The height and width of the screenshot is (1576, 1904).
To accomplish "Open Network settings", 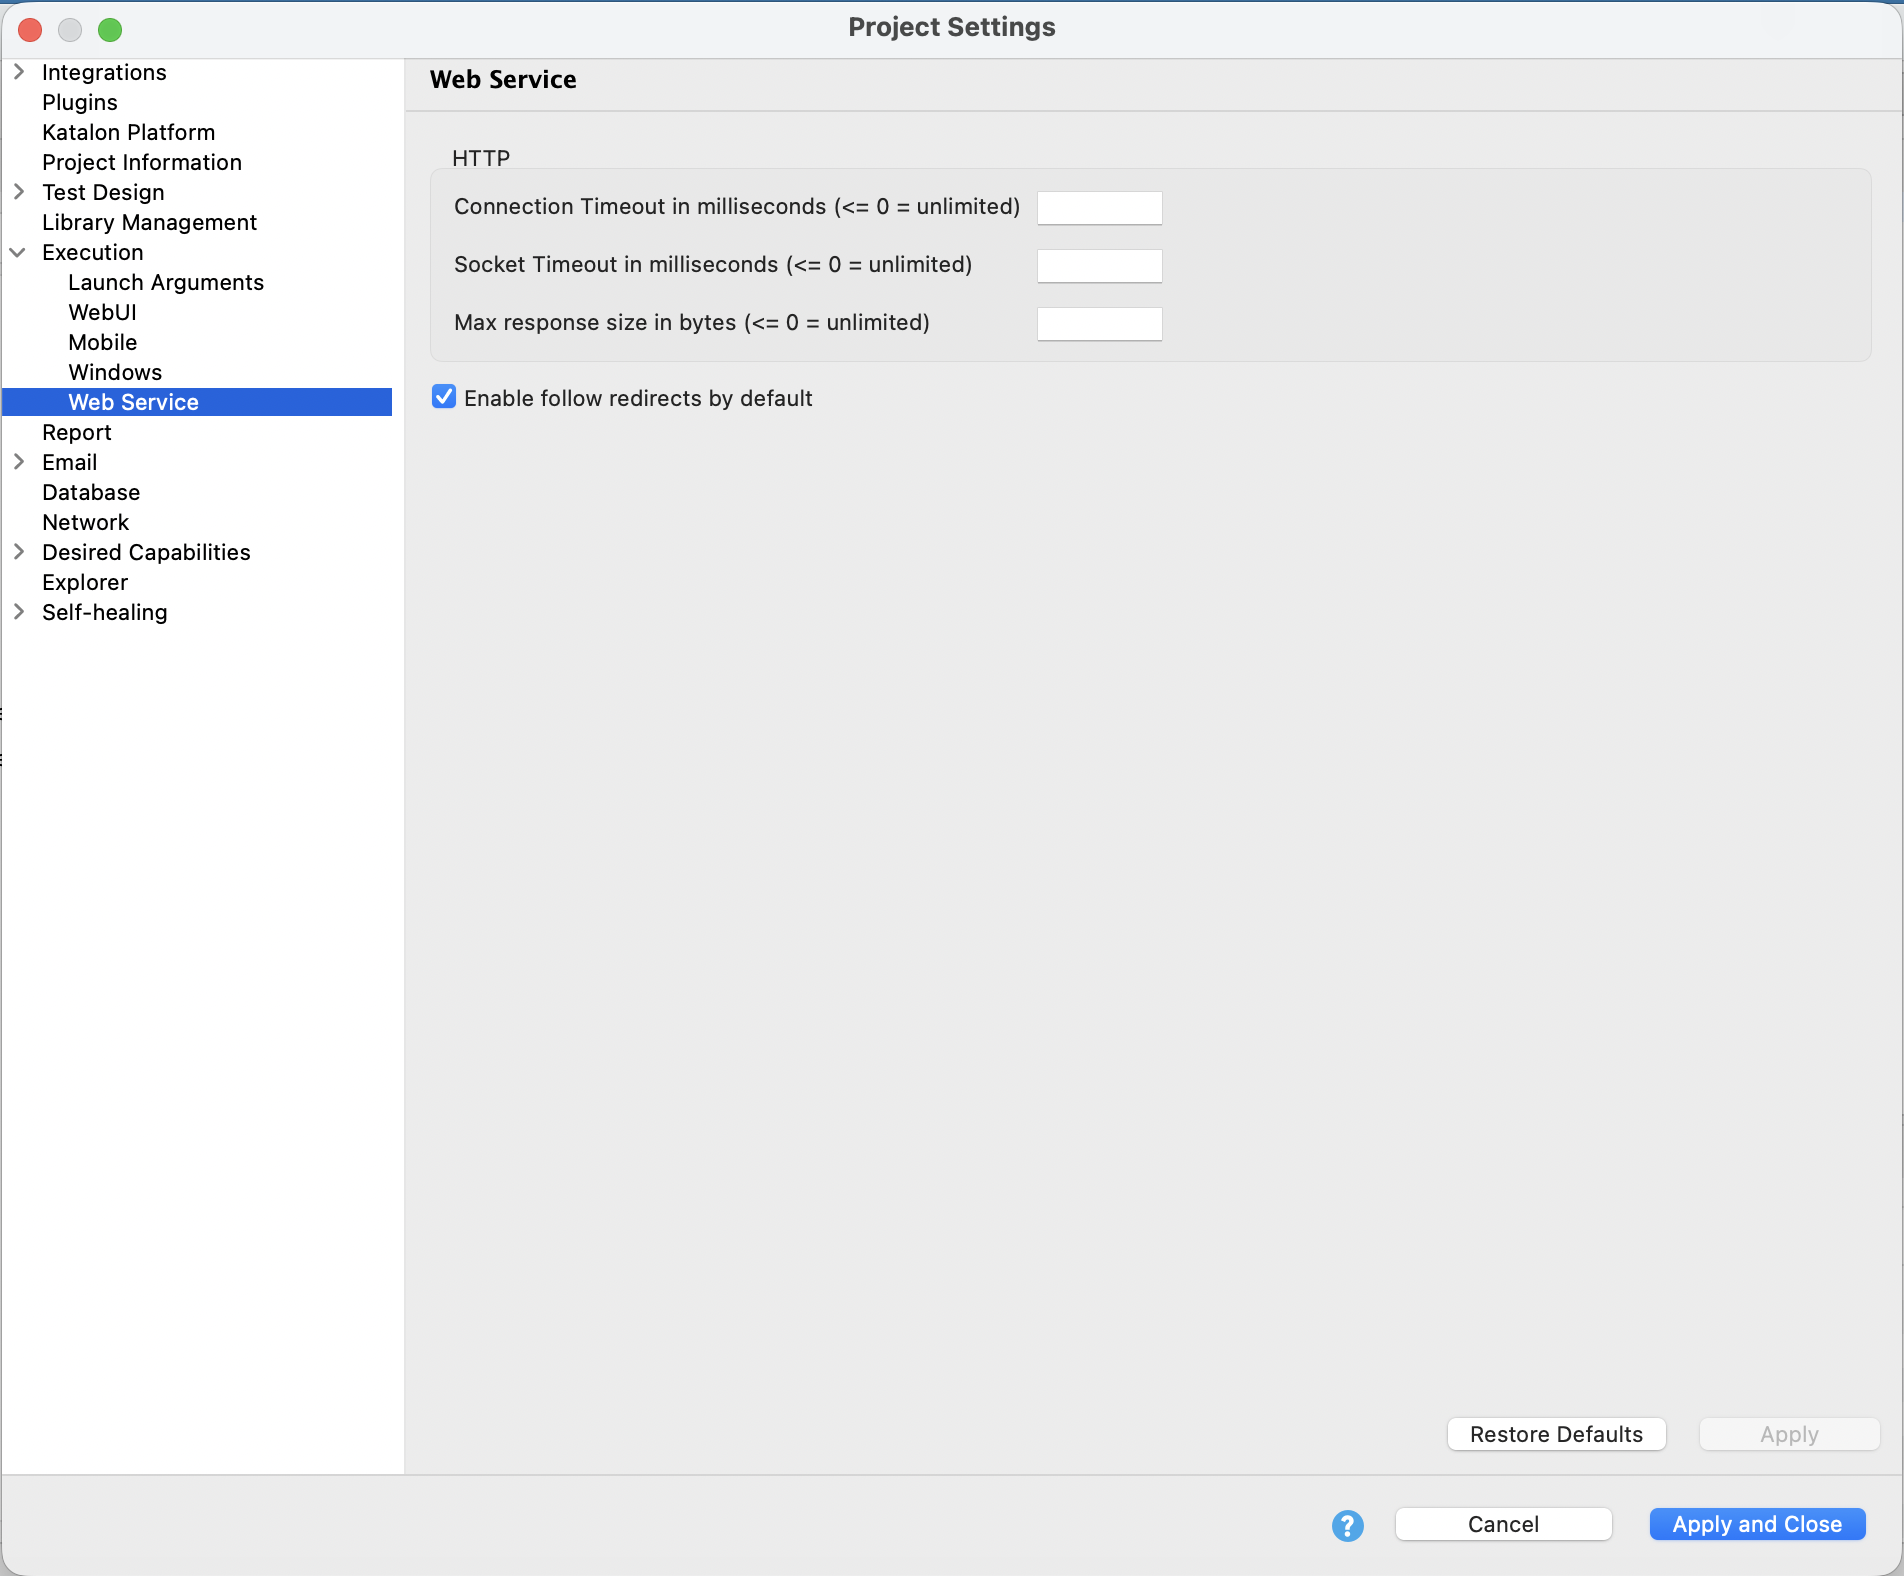I will (x=85, y=522).
